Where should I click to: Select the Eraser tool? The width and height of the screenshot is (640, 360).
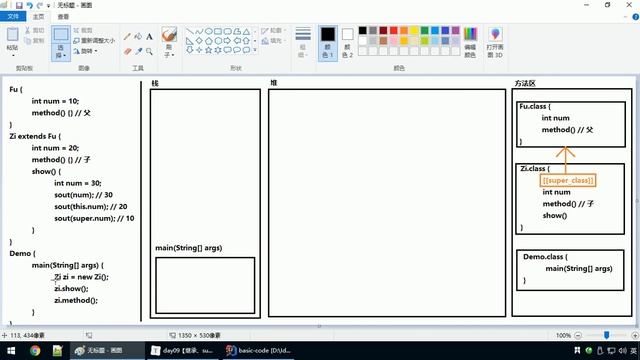tap(127, 51)
